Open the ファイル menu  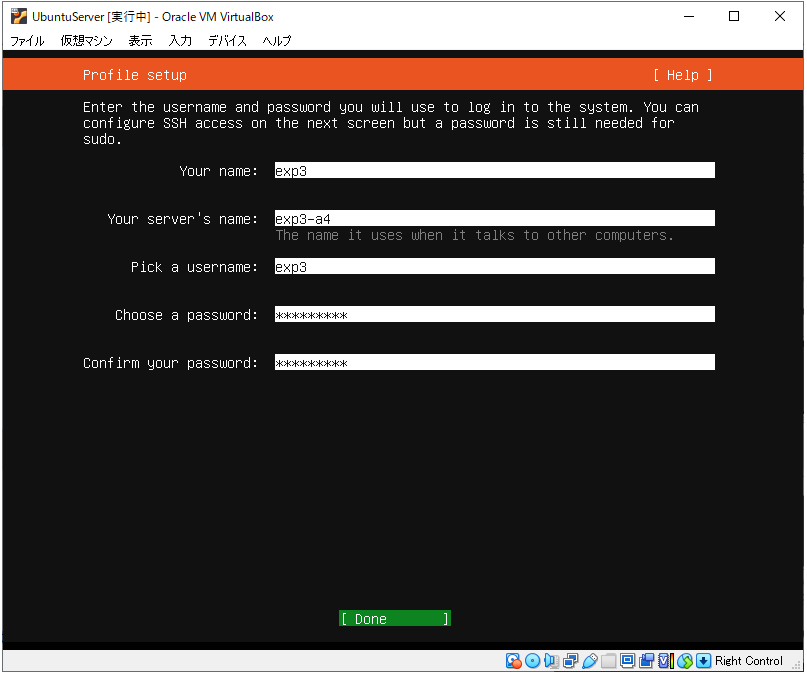tap(27, 41)
